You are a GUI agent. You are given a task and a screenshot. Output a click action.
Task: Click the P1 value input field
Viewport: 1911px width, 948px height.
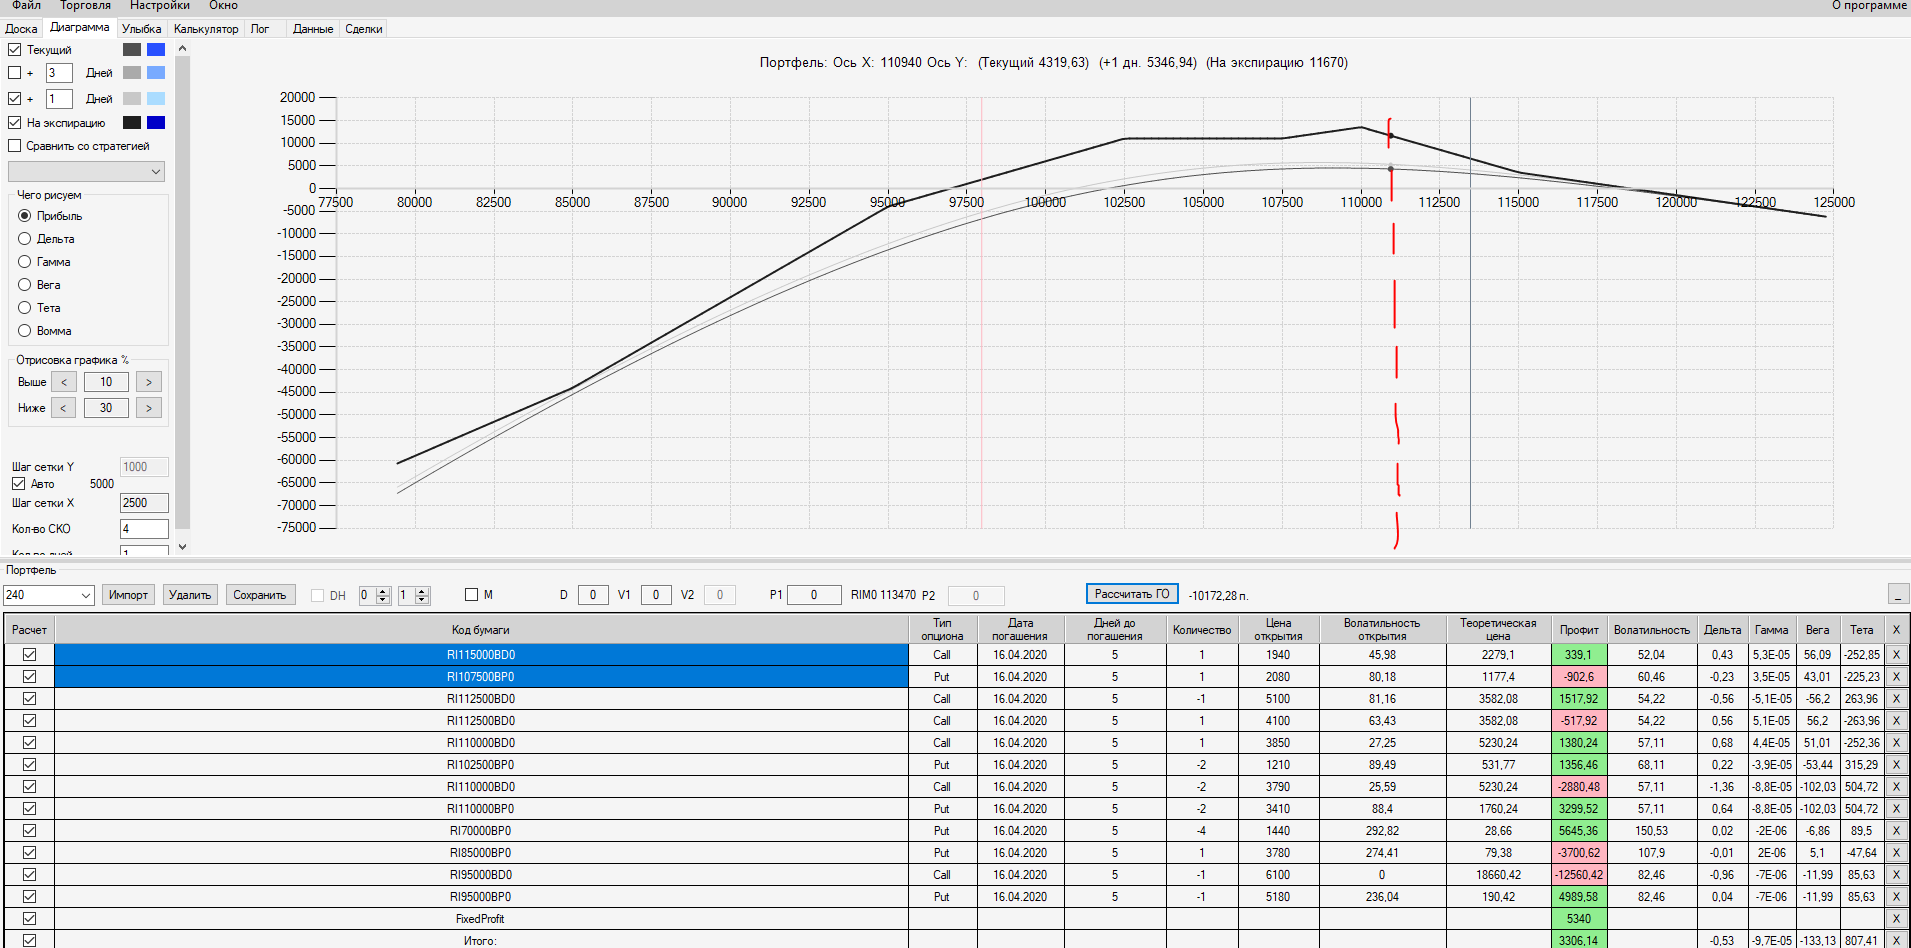click(x=814, y=595)
